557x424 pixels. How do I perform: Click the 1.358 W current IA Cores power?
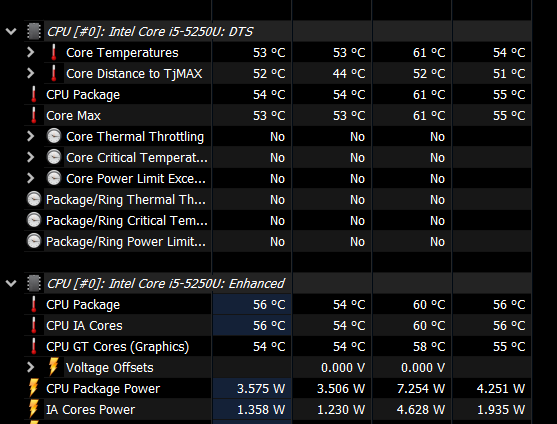[x=261, y=409]
